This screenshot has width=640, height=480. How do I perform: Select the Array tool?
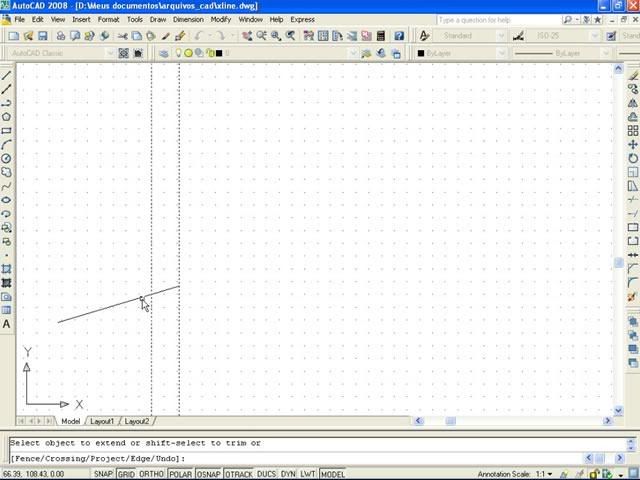tap(633, 131)
